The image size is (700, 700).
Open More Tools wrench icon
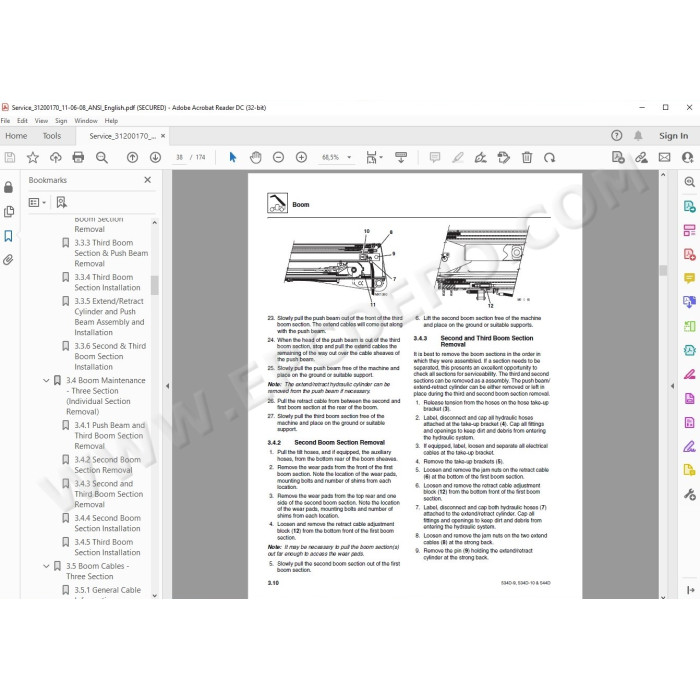(689, 494)
